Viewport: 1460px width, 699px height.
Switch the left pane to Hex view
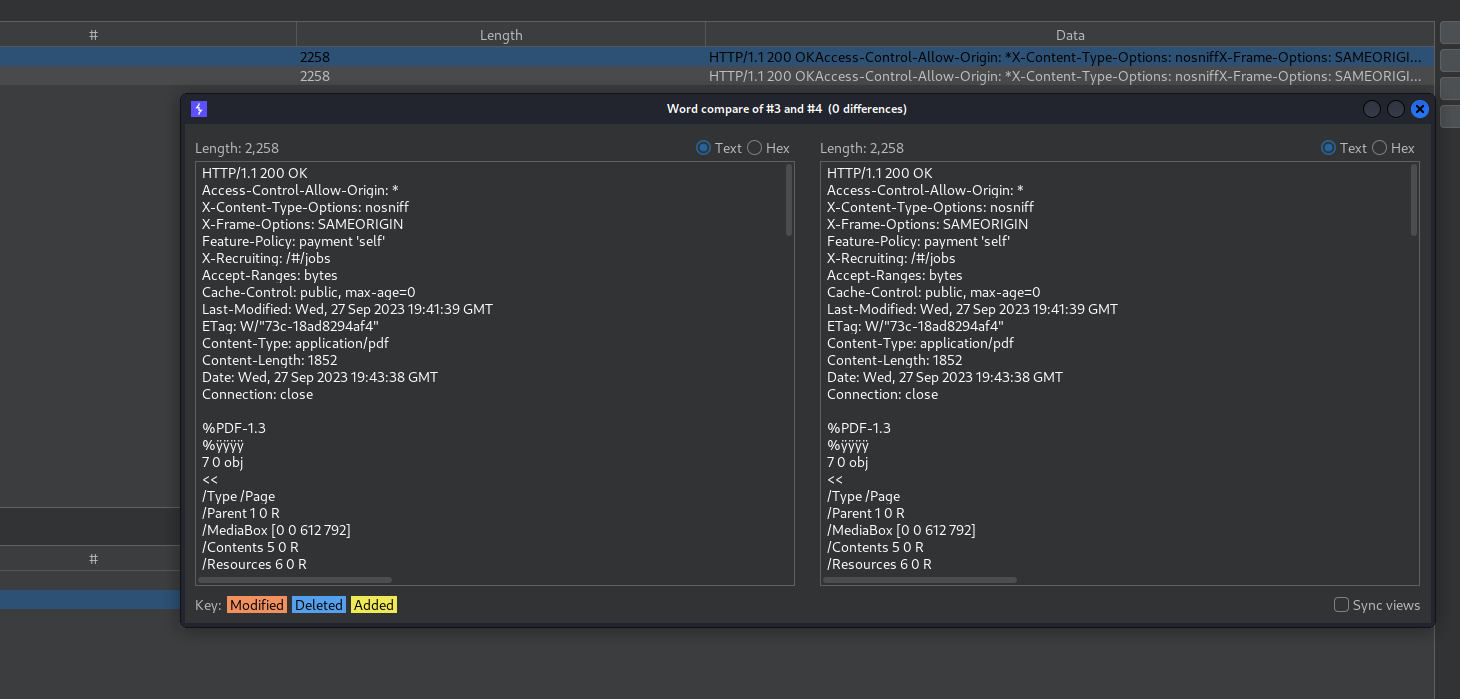pos(755,148)
